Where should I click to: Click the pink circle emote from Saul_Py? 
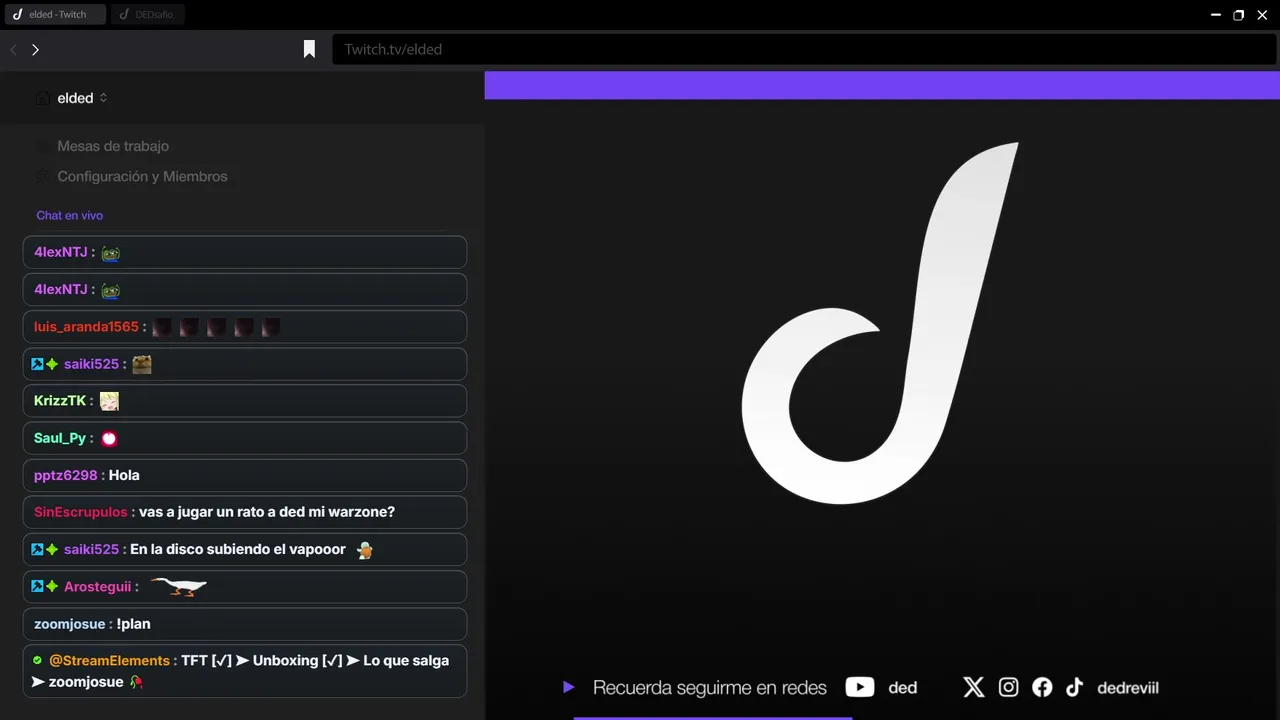109,438
